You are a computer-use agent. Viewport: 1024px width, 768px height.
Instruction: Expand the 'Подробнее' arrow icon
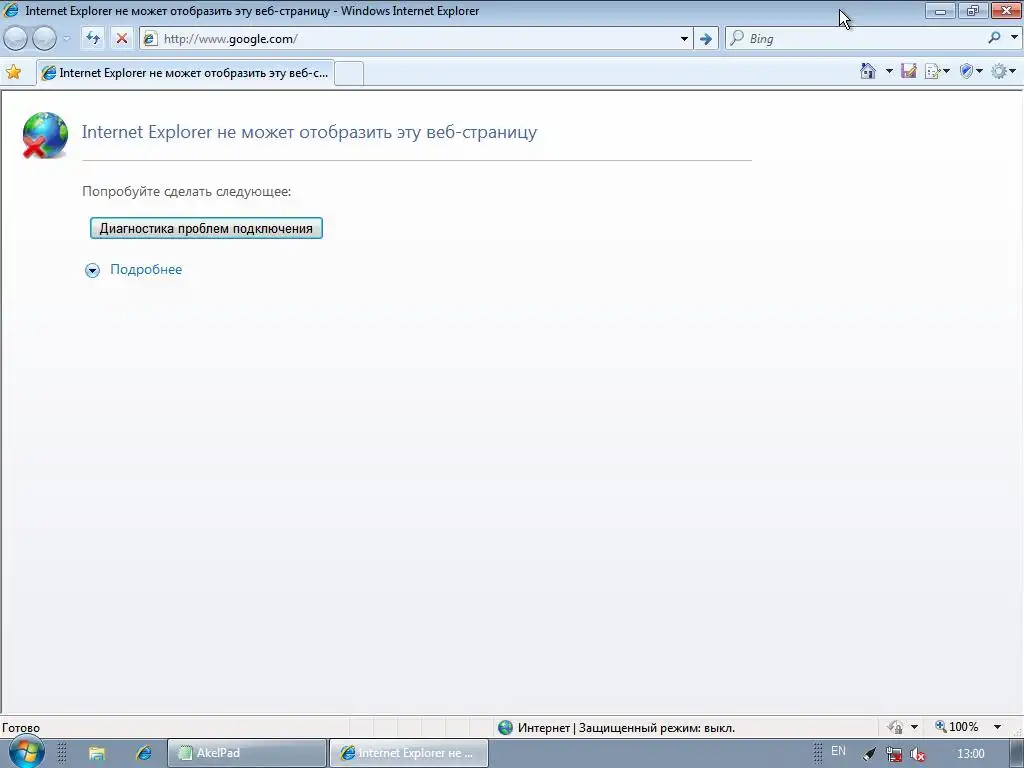point(93,270)
